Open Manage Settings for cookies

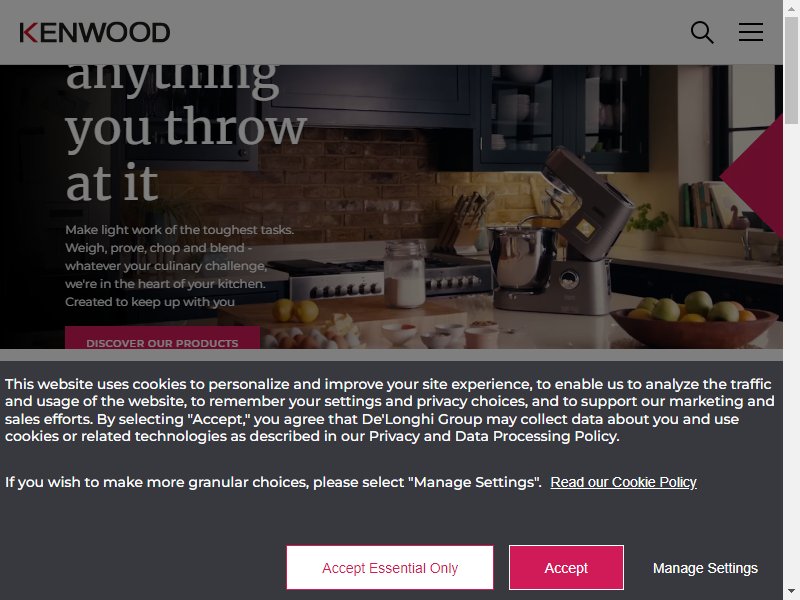point(705,568)
